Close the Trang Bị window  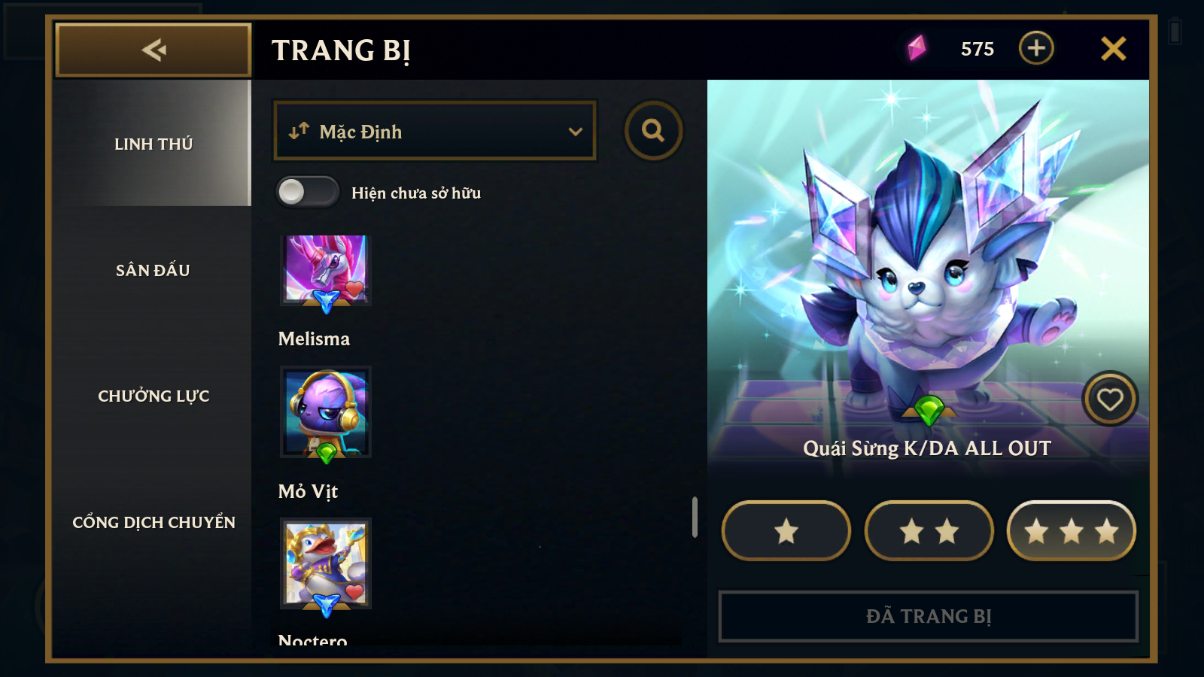coord(1113,48)
